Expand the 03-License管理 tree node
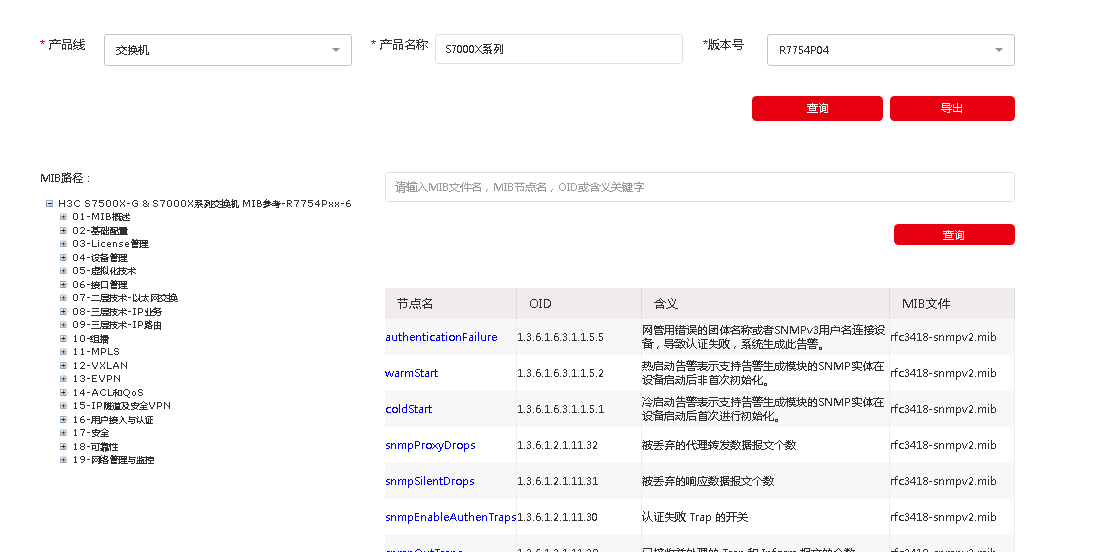Viewport: 1112px width, 552px height. click(63, 244)
